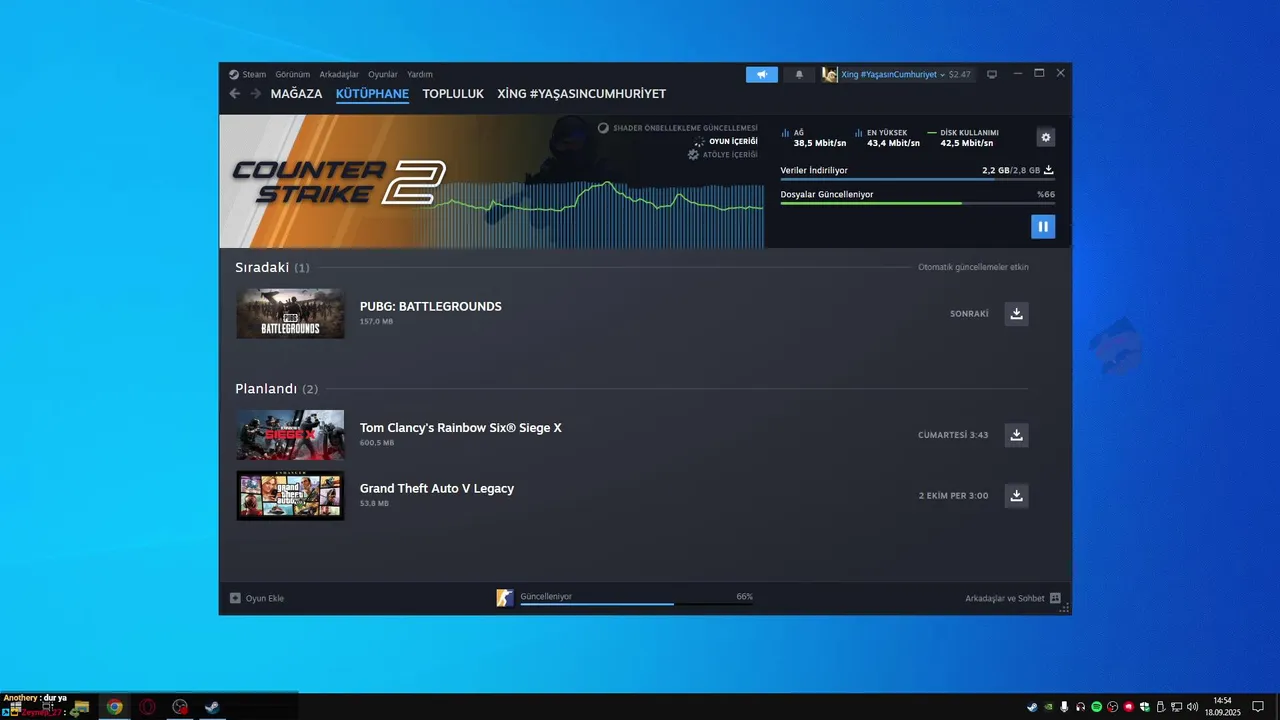Click the volume speaker icon in the tray
The width and height of the screenshot is (1280, 720).
coord(1192,707)
